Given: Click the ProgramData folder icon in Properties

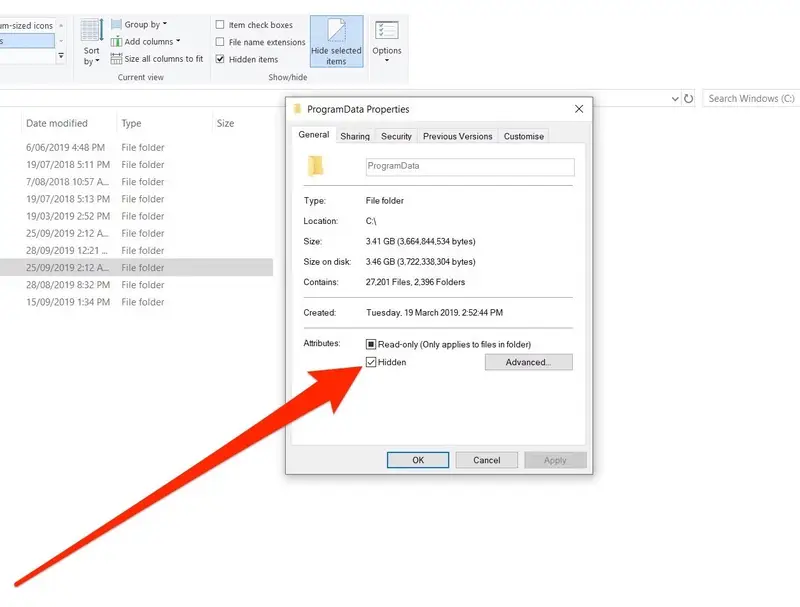Looking at the screenshot, I should tap(316, 166).
